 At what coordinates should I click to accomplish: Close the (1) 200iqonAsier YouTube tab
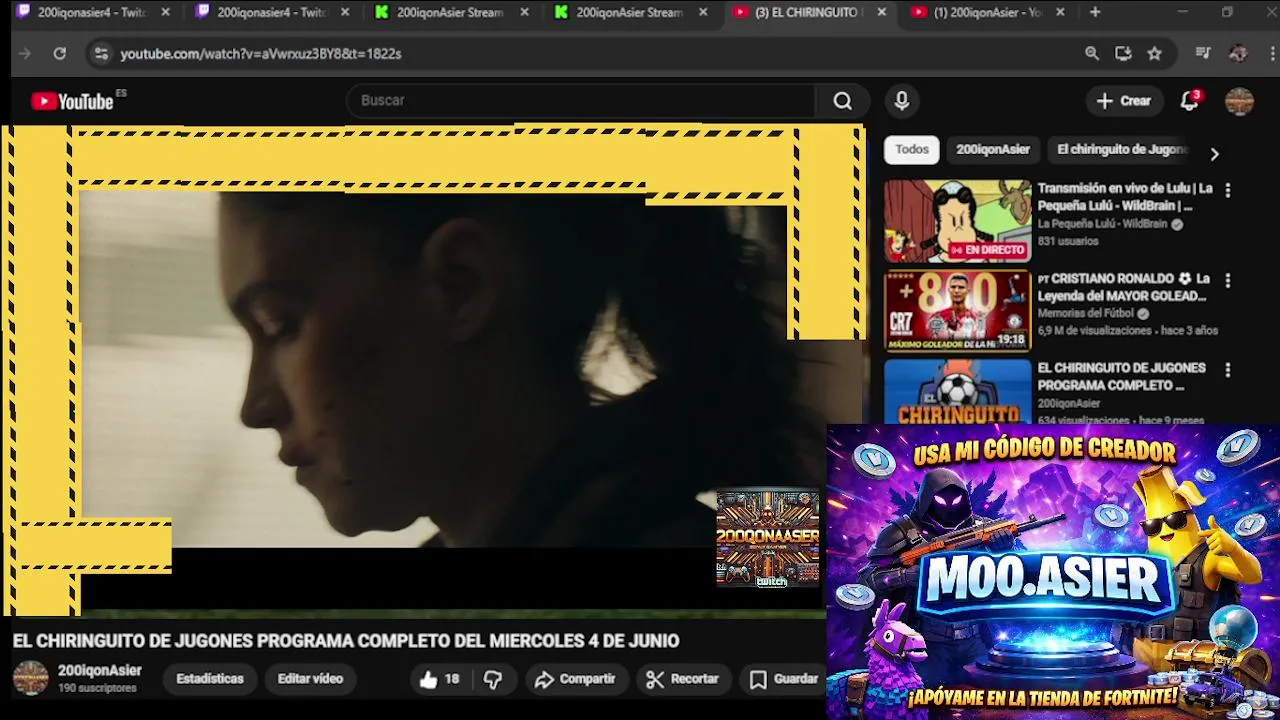pyautogui.click(x=1060, y=12)
